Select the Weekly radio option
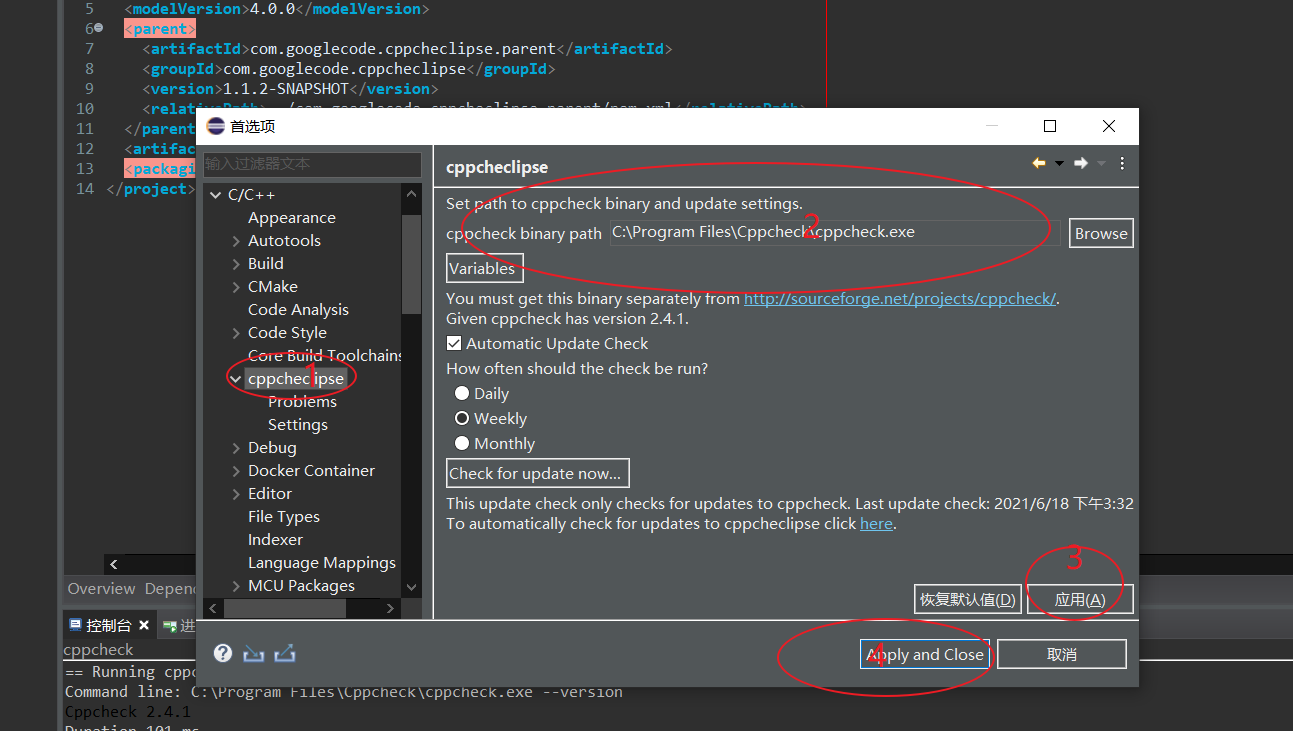 462,418
